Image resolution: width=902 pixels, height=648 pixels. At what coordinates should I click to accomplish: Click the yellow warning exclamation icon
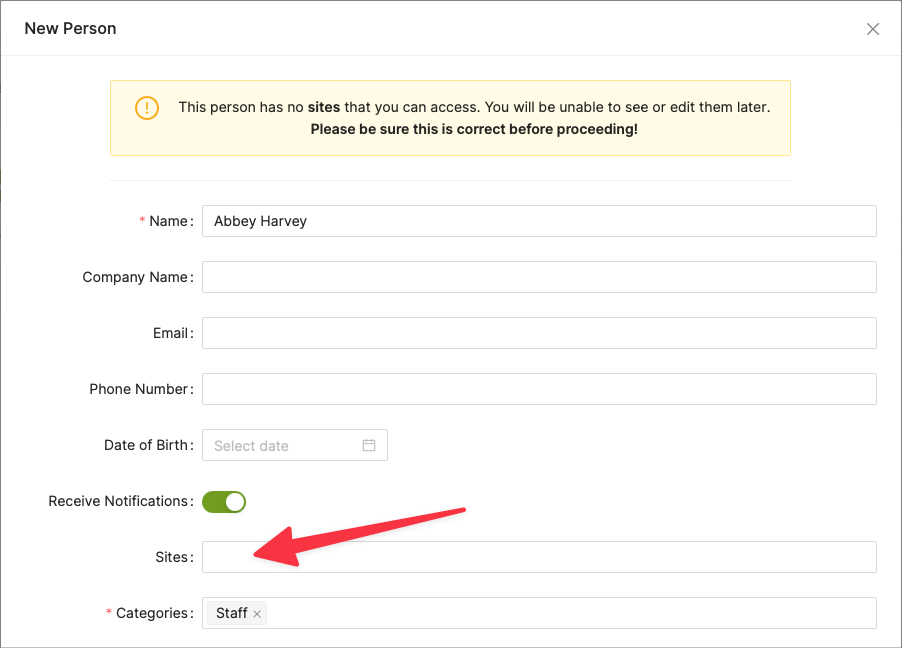click(x=147, y=108)
